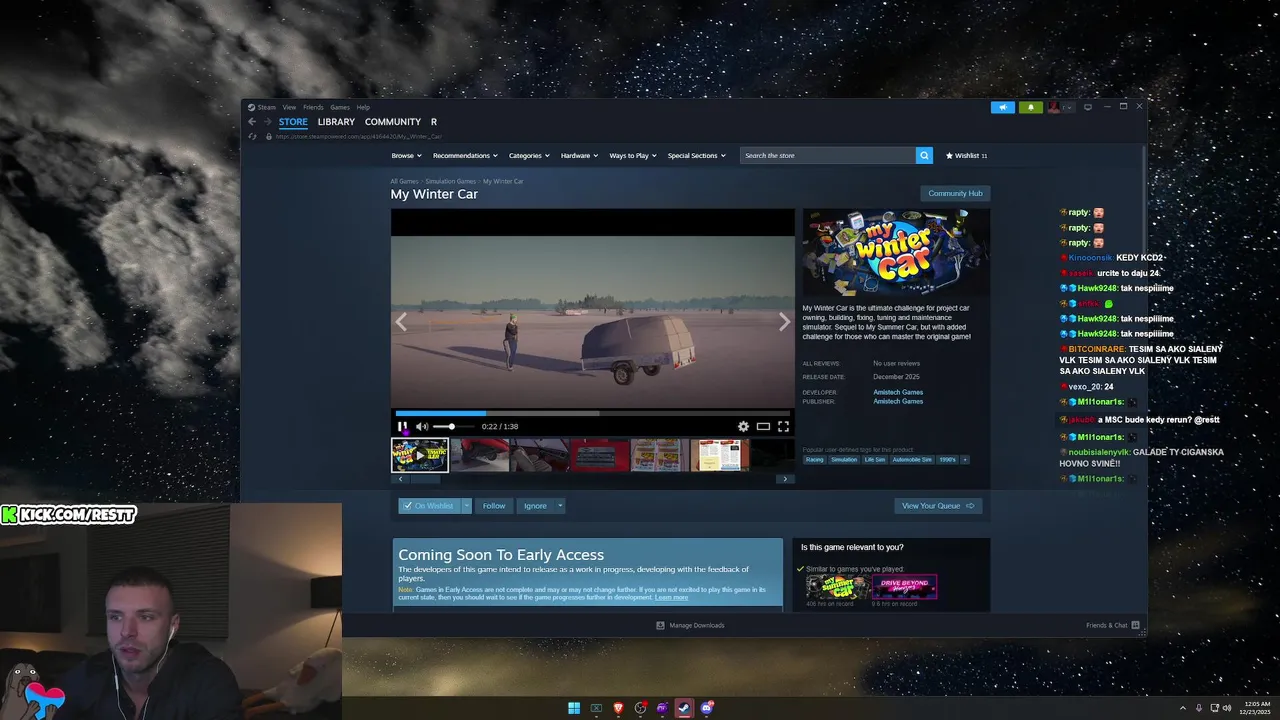Open the Categories dropdown
Screen dimensions: 1280x720
coord(529,155)
